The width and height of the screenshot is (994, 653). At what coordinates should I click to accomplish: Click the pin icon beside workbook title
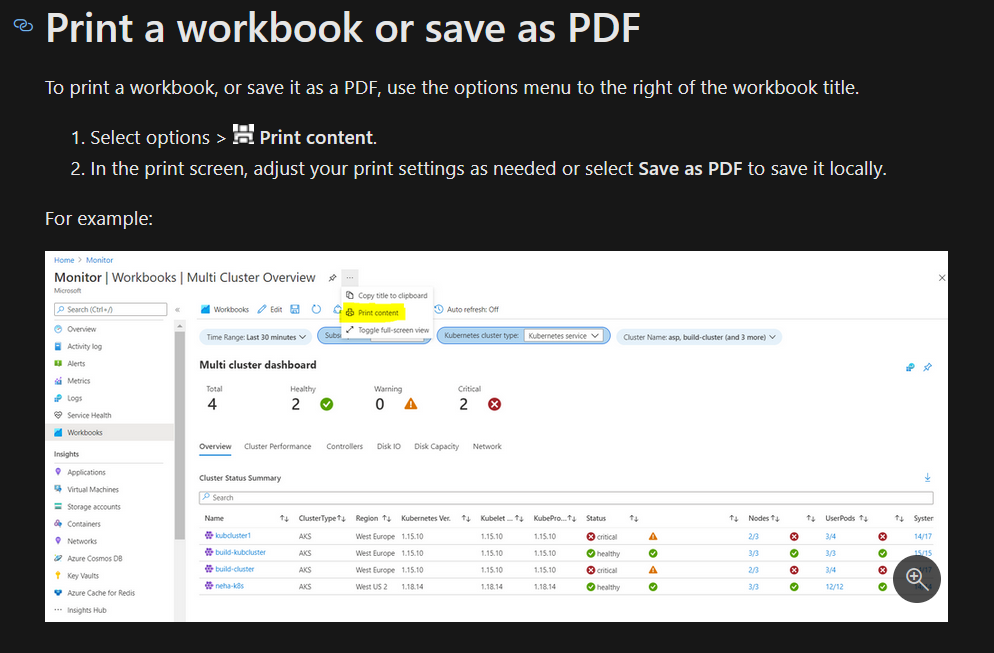tap(332, 278)
